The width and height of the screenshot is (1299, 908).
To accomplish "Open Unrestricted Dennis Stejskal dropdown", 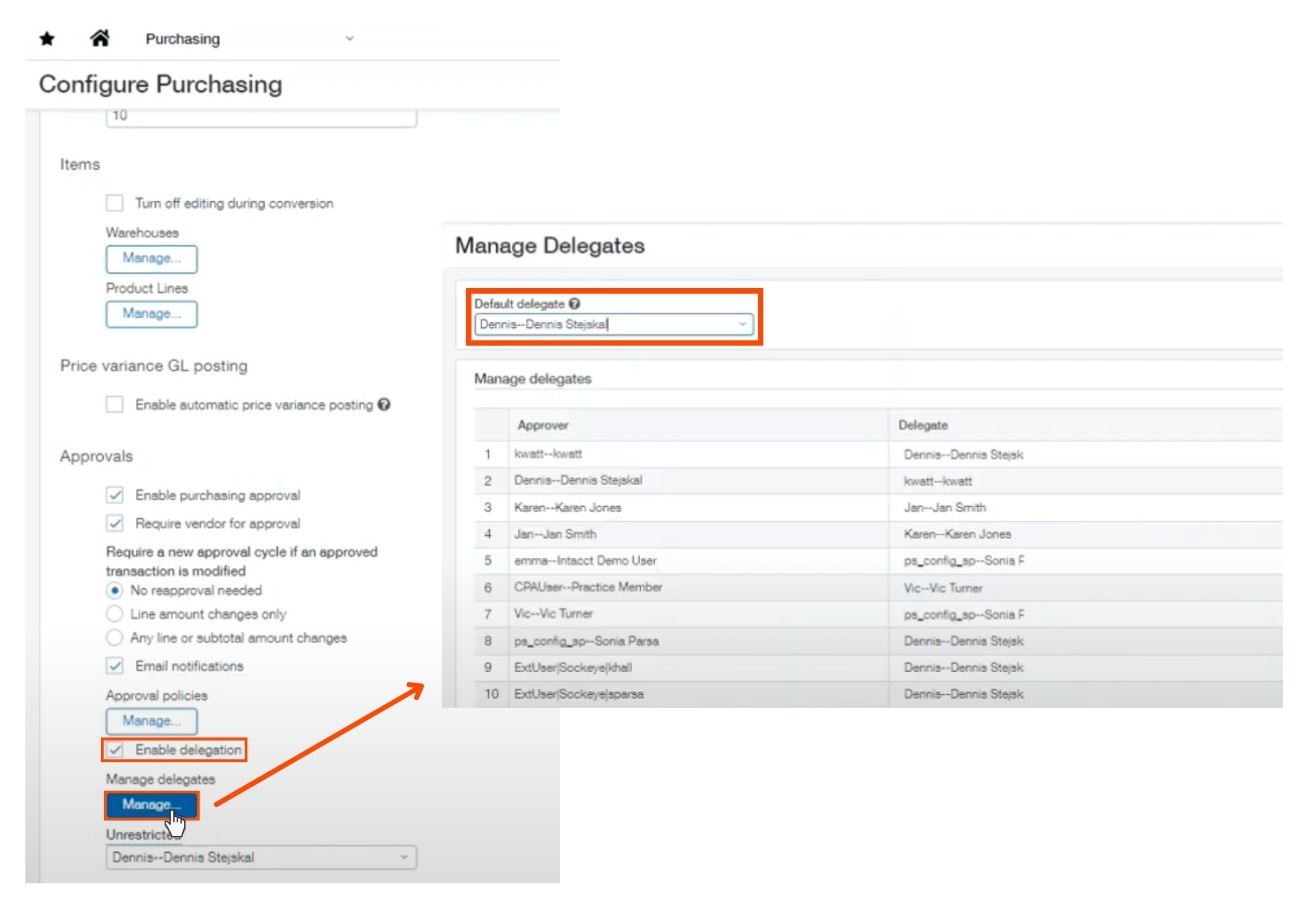I will (x=261, y=858).
